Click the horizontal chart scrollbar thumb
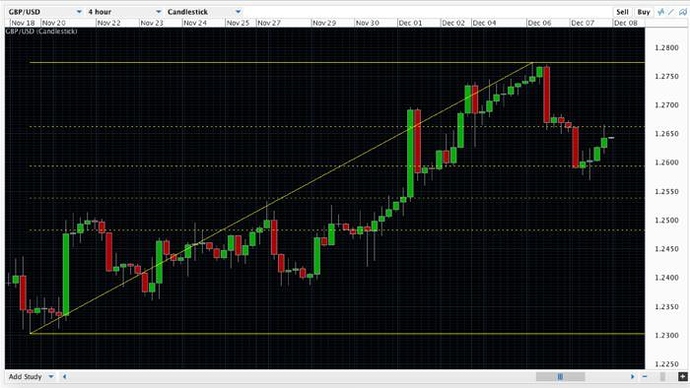The height and width of the screenshot is (388, 690). tap(560, 377)
